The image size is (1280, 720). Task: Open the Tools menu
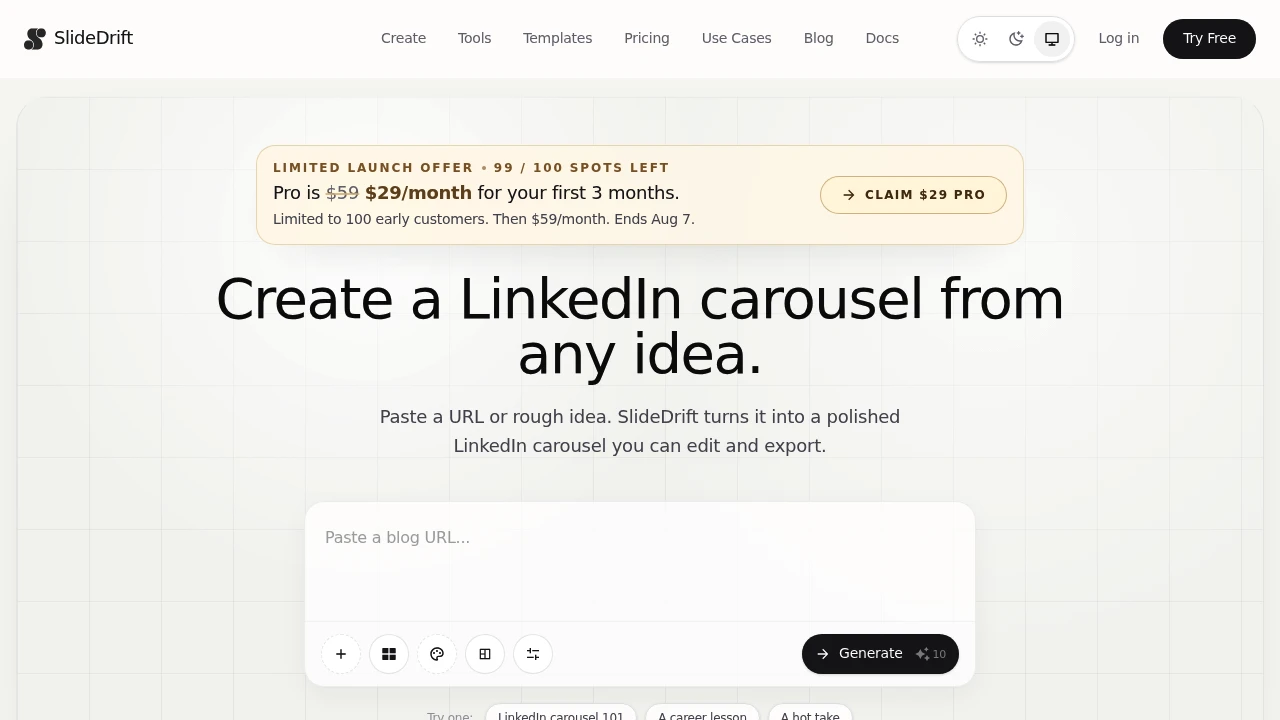(474, 38)
